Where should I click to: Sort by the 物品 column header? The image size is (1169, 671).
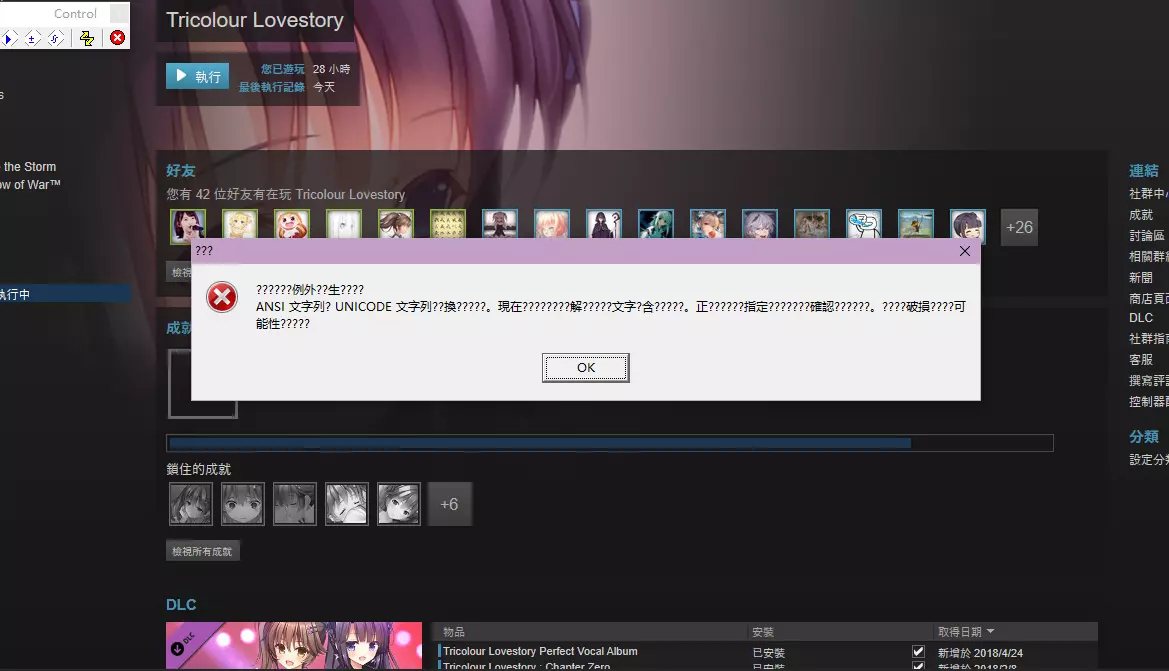(454, 631)
